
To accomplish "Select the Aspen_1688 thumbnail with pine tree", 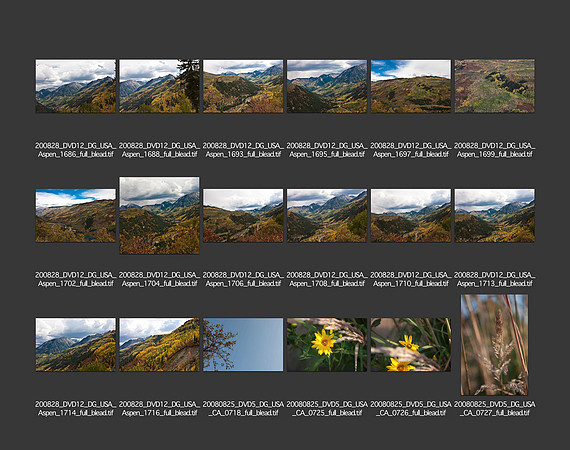I will point(160,86).
